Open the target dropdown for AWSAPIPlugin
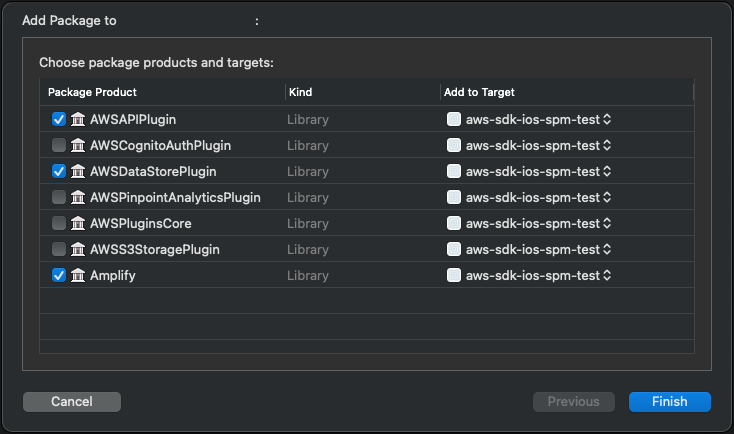This screenshot has width=734, height=434. 607,119
